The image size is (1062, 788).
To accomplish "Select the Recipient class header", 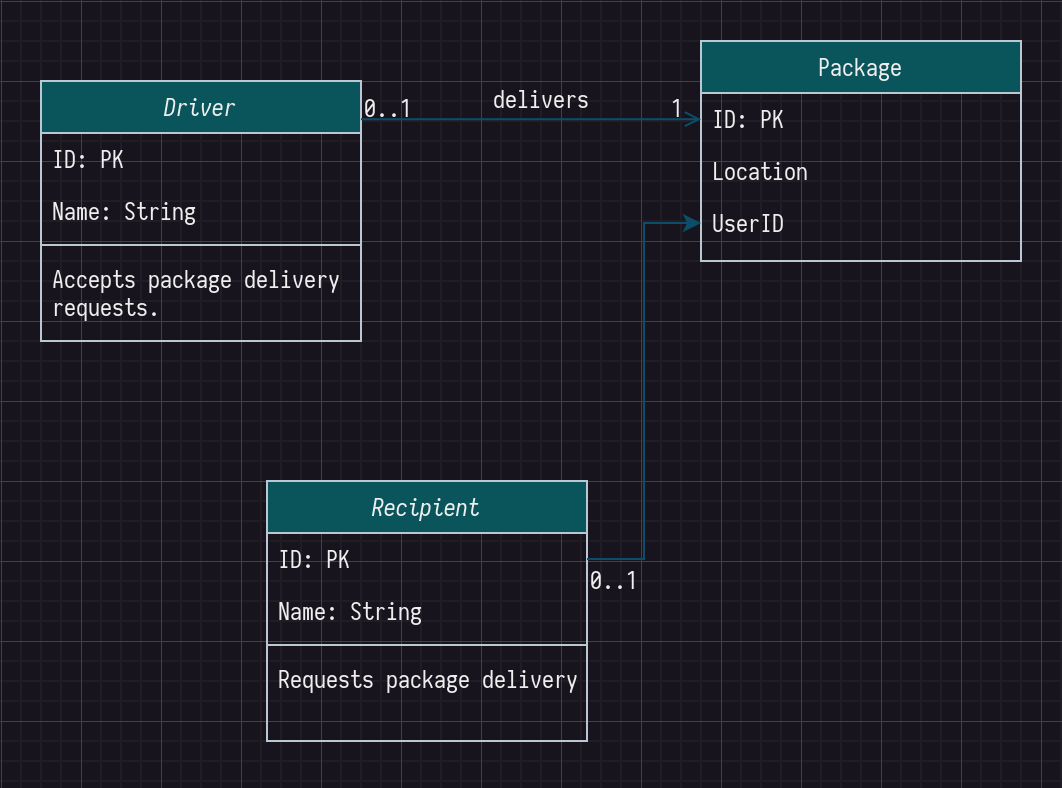I will pos(427,507).
